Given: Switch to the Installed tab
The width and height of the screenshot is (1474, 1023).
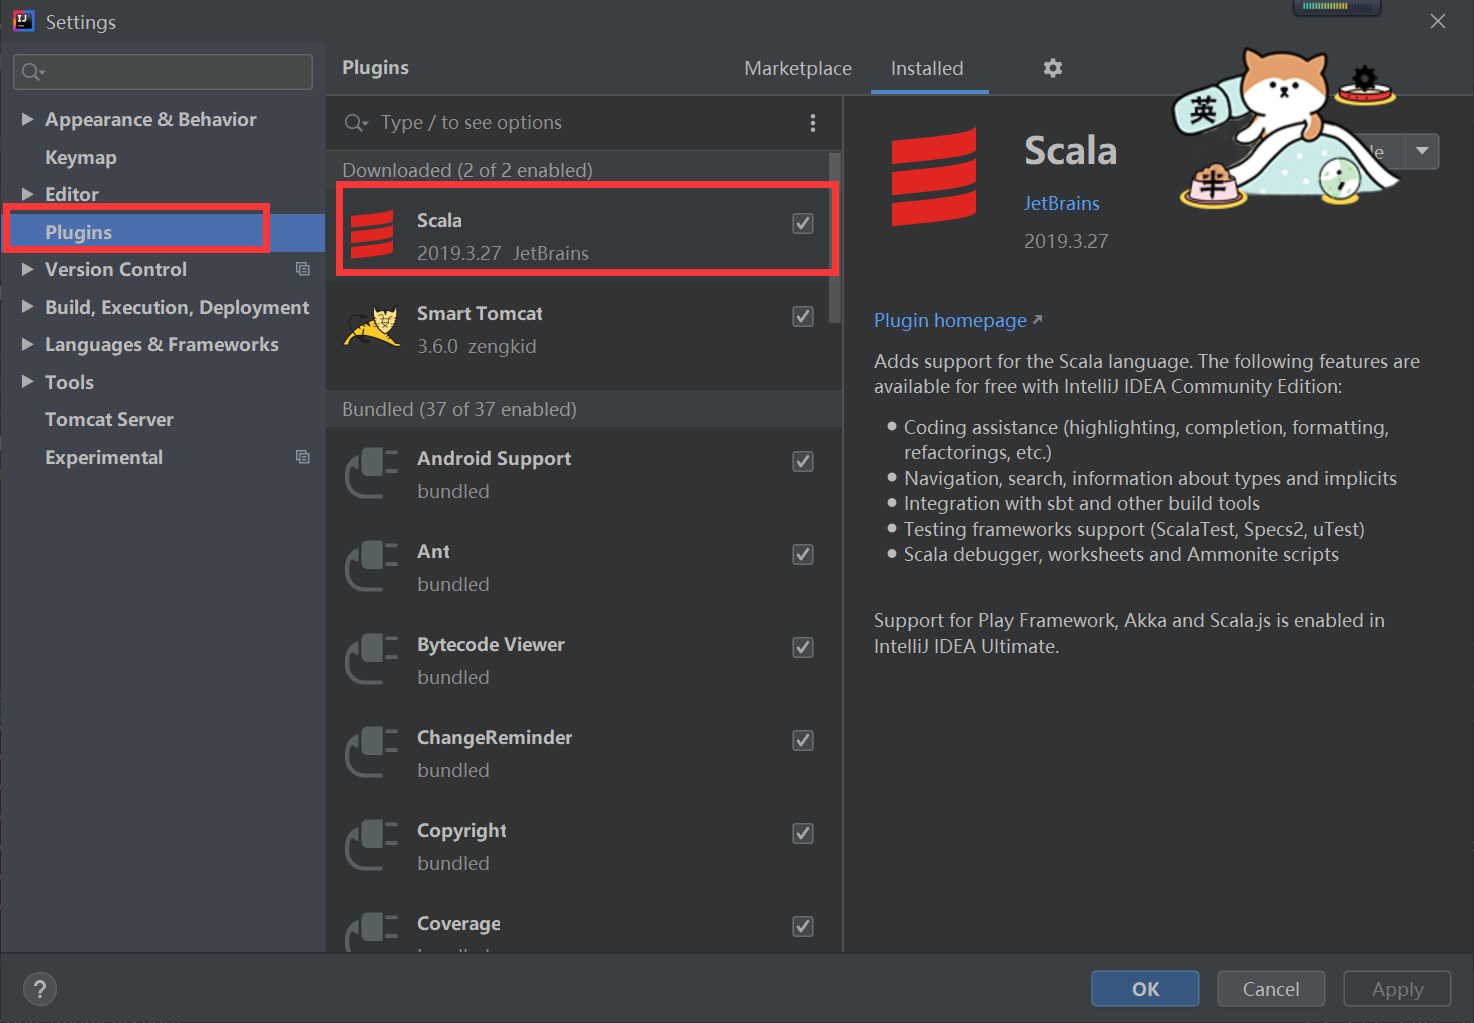Looking at the screenshot, I should click(x=927, y=68).
